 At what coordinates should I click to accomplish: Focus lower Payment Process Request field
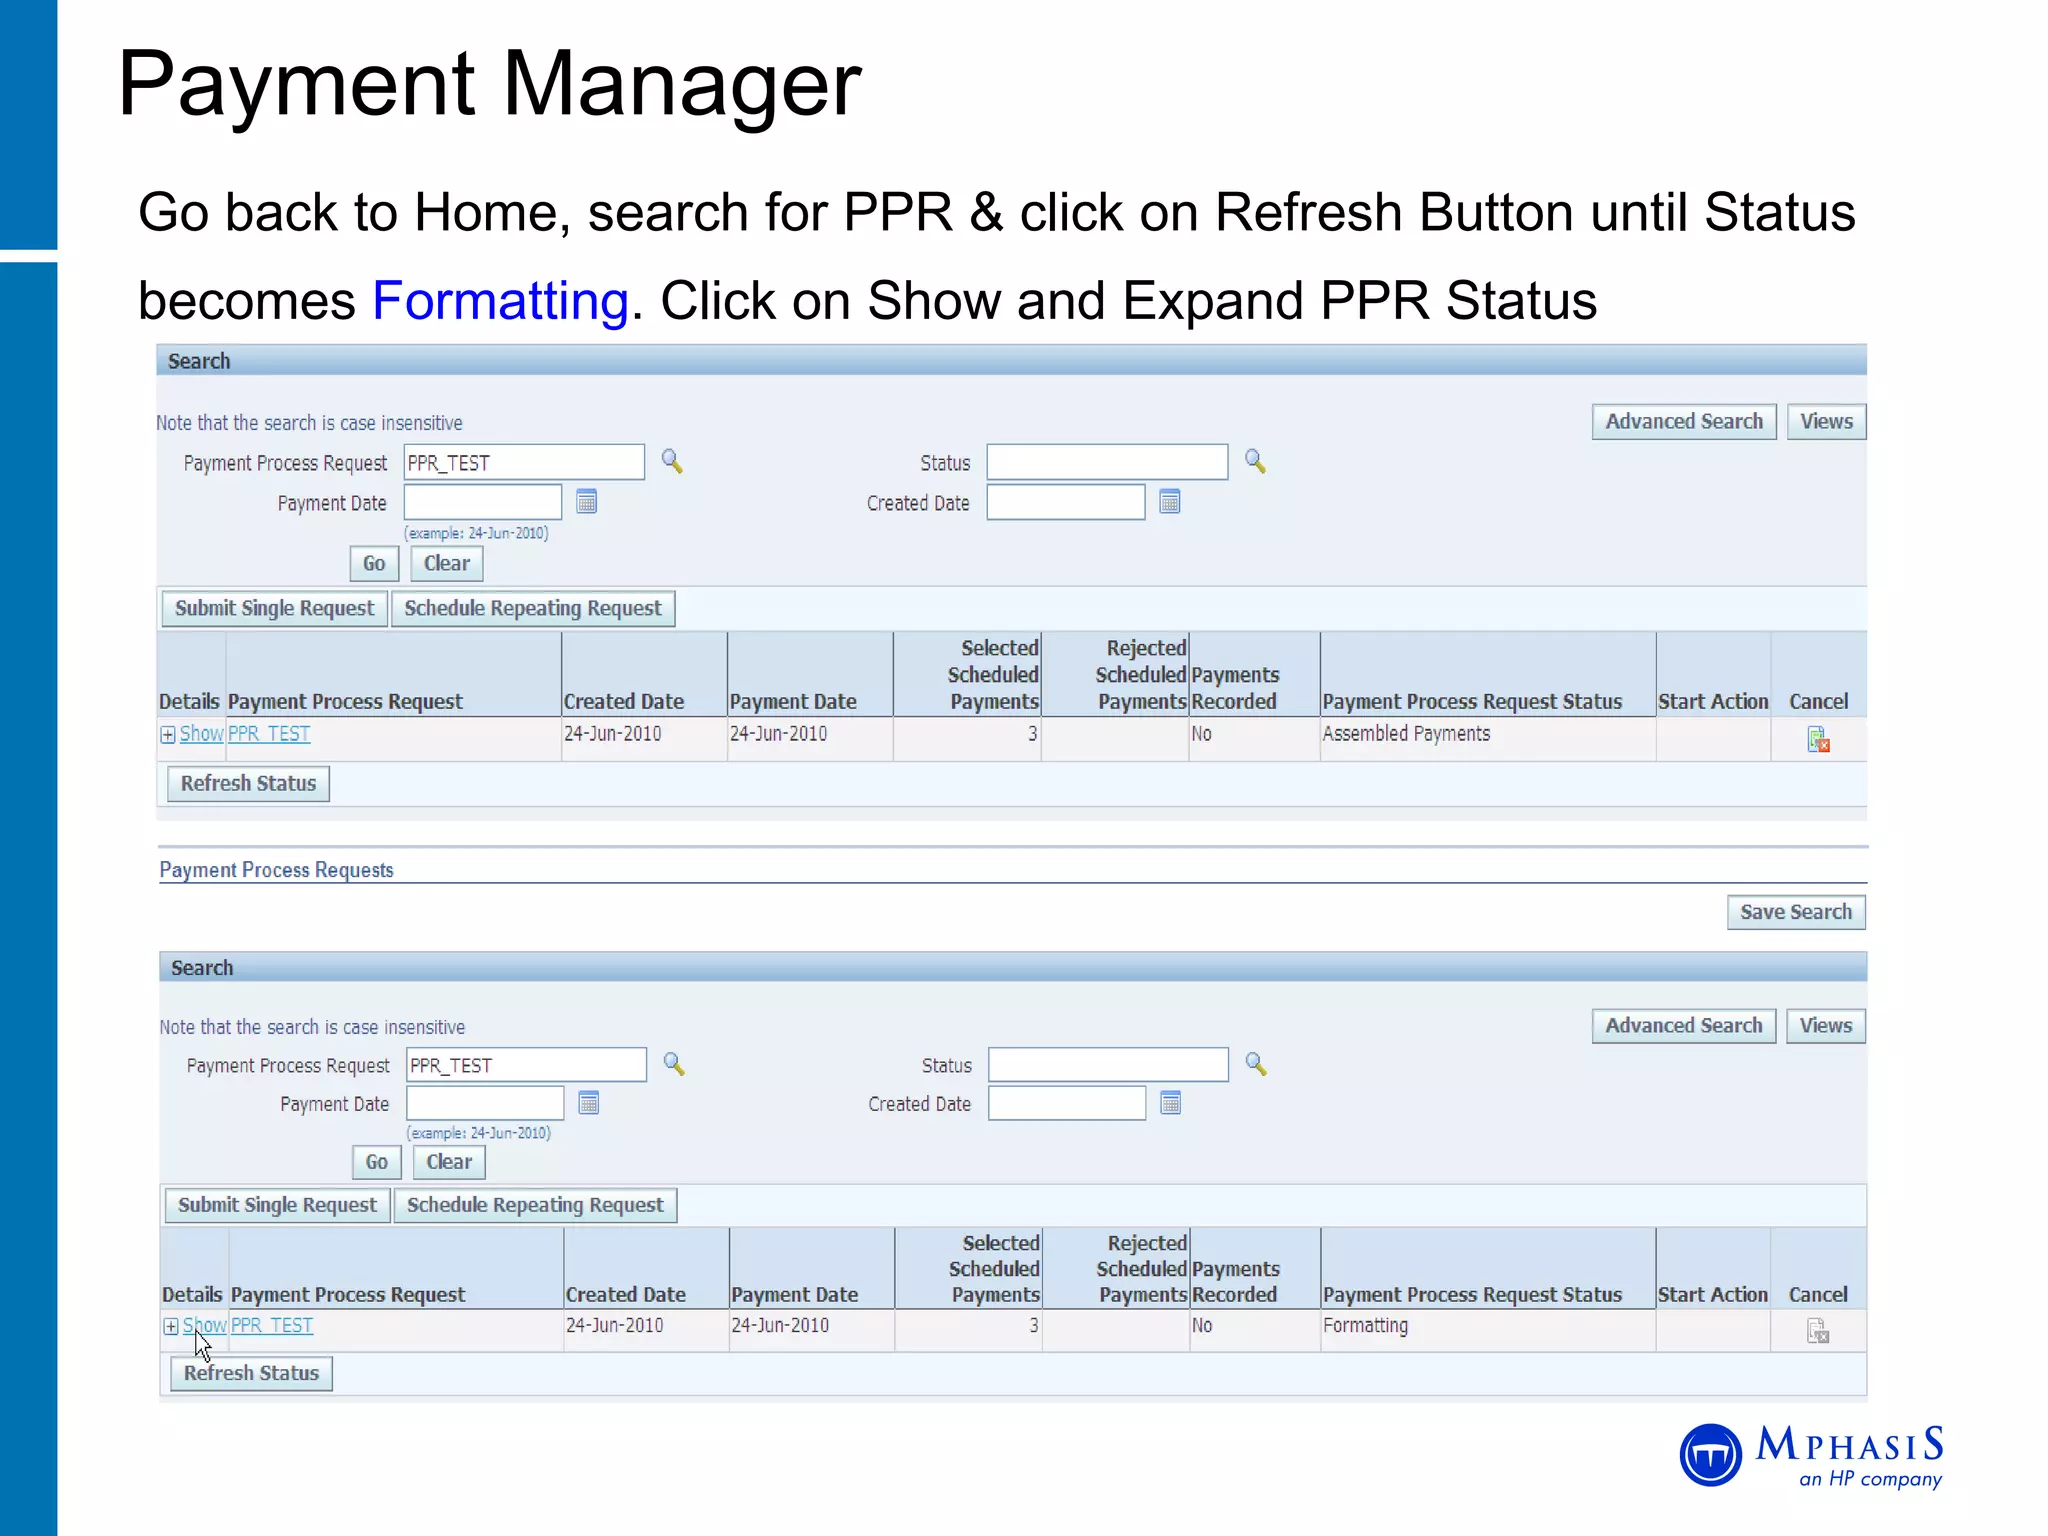[527, 1065]
